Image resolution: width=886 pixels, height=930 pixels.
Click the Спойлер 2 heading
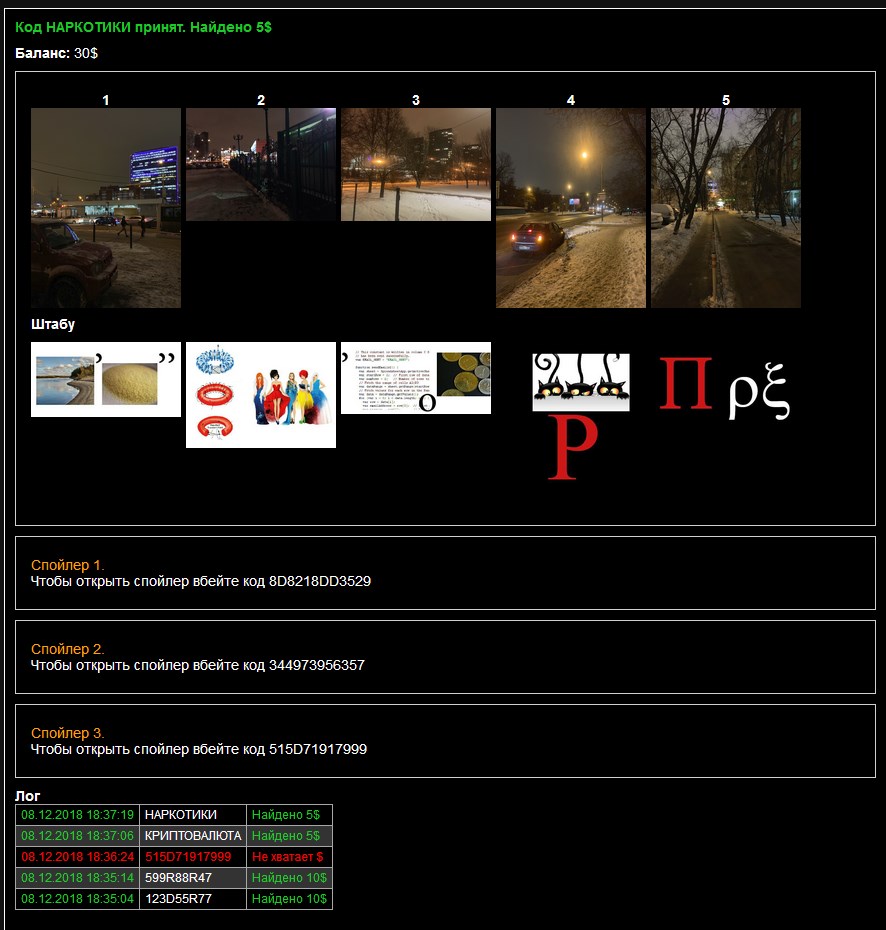[x=68, y=649]
